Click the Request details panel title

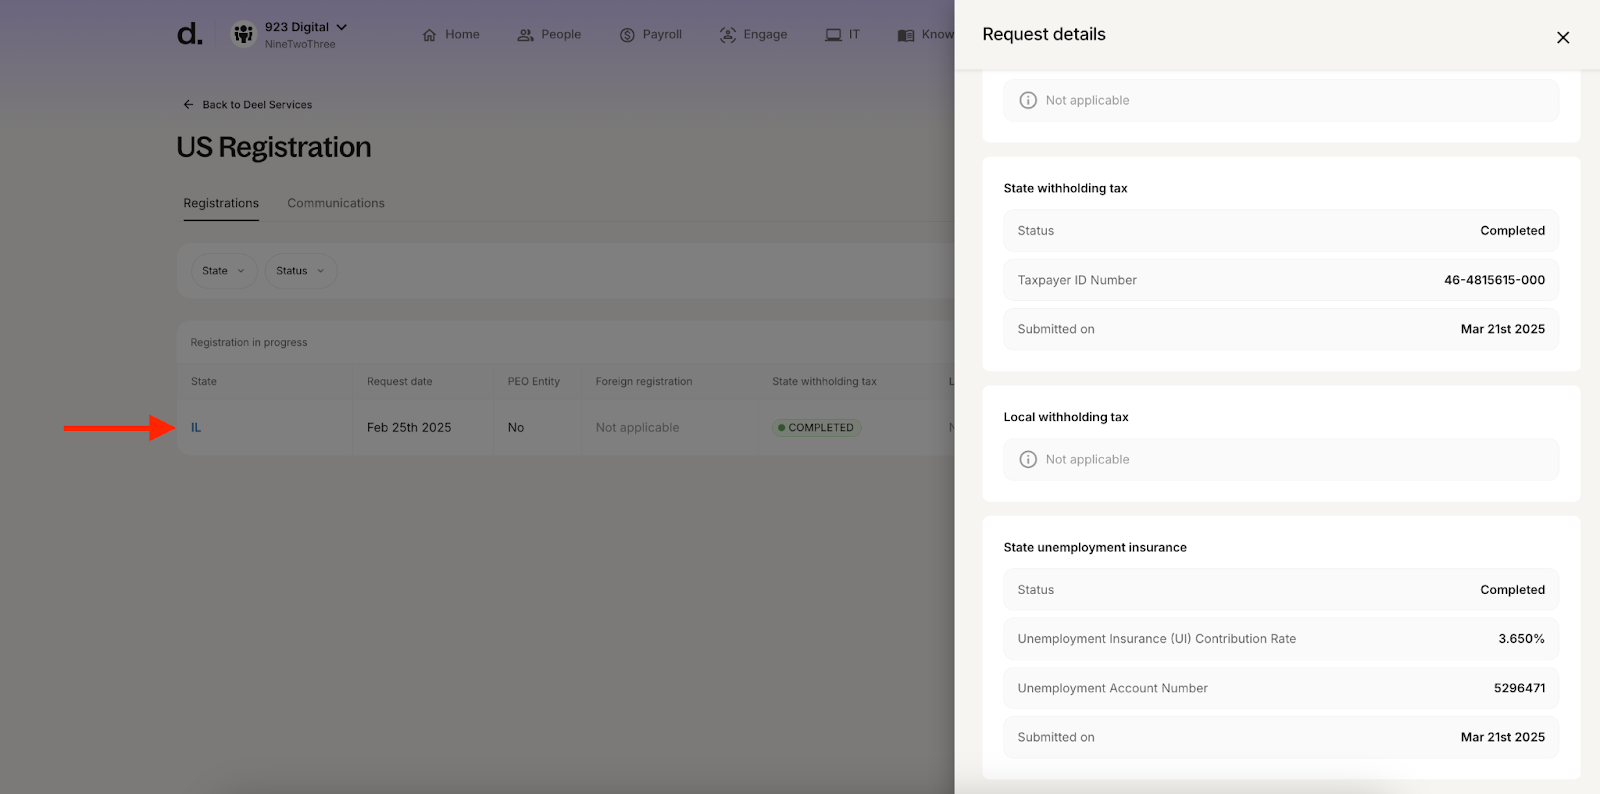[1044, 34]
